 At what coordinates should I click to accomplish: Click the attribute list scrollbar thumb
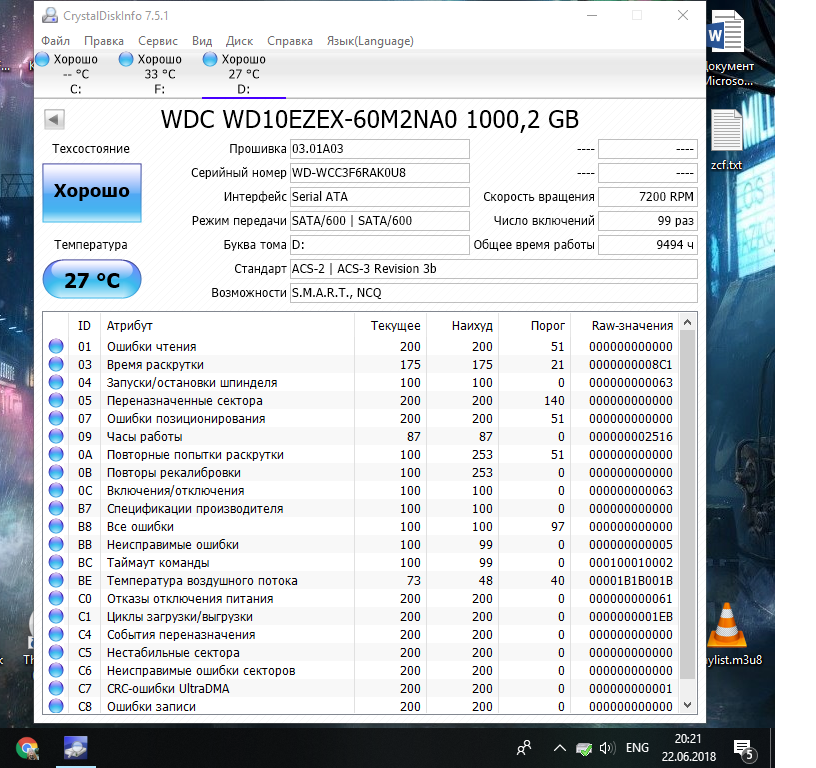coord(687,505)
